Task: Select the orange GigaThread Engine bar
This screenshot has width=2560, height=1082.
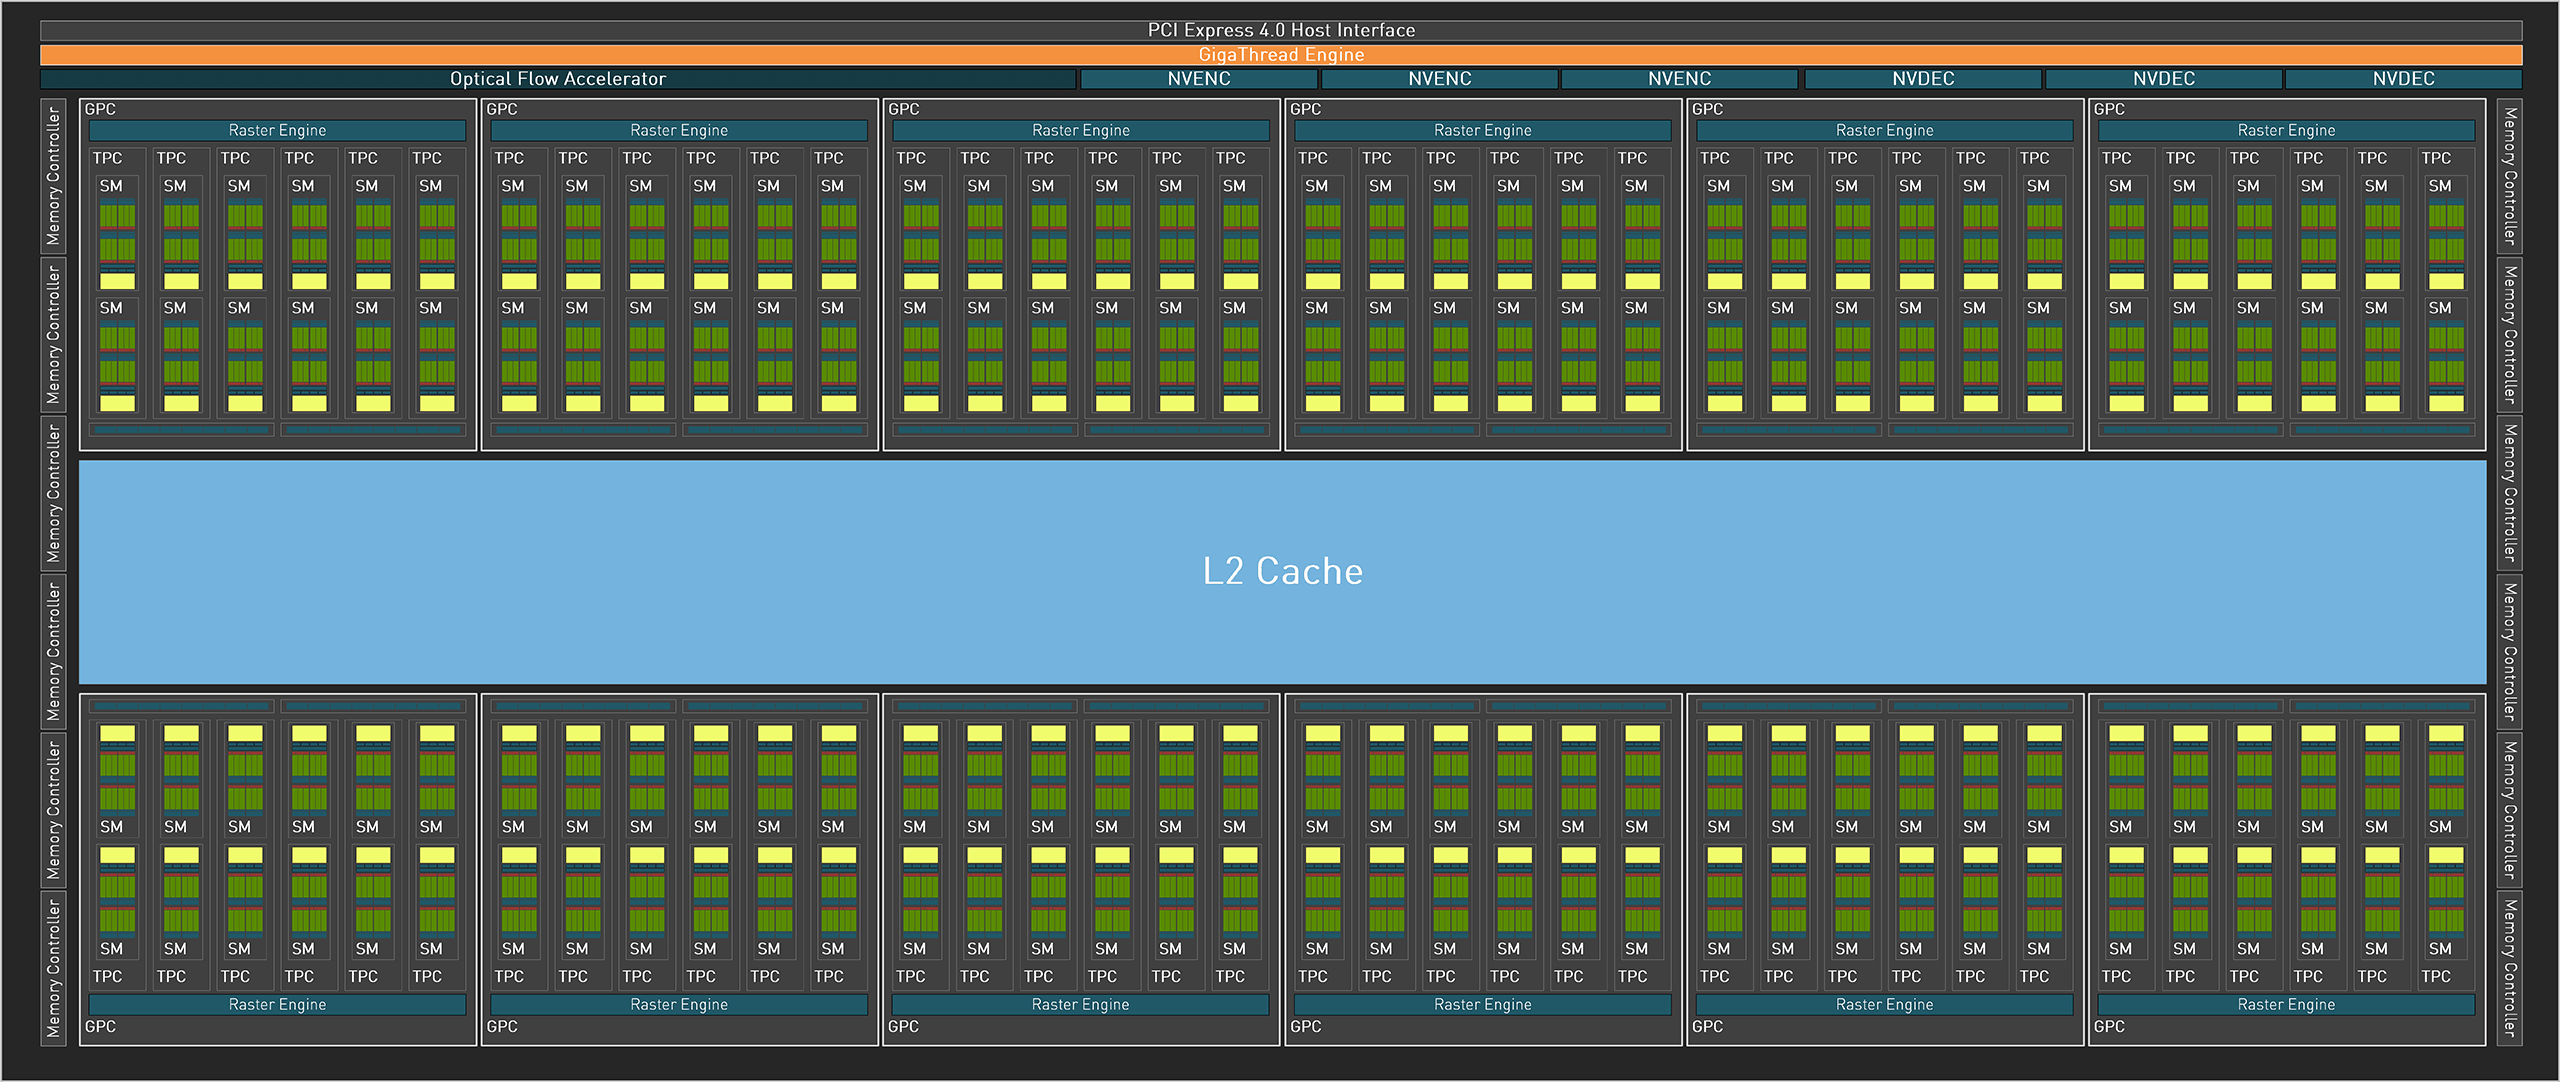Action: (1281, 55)
